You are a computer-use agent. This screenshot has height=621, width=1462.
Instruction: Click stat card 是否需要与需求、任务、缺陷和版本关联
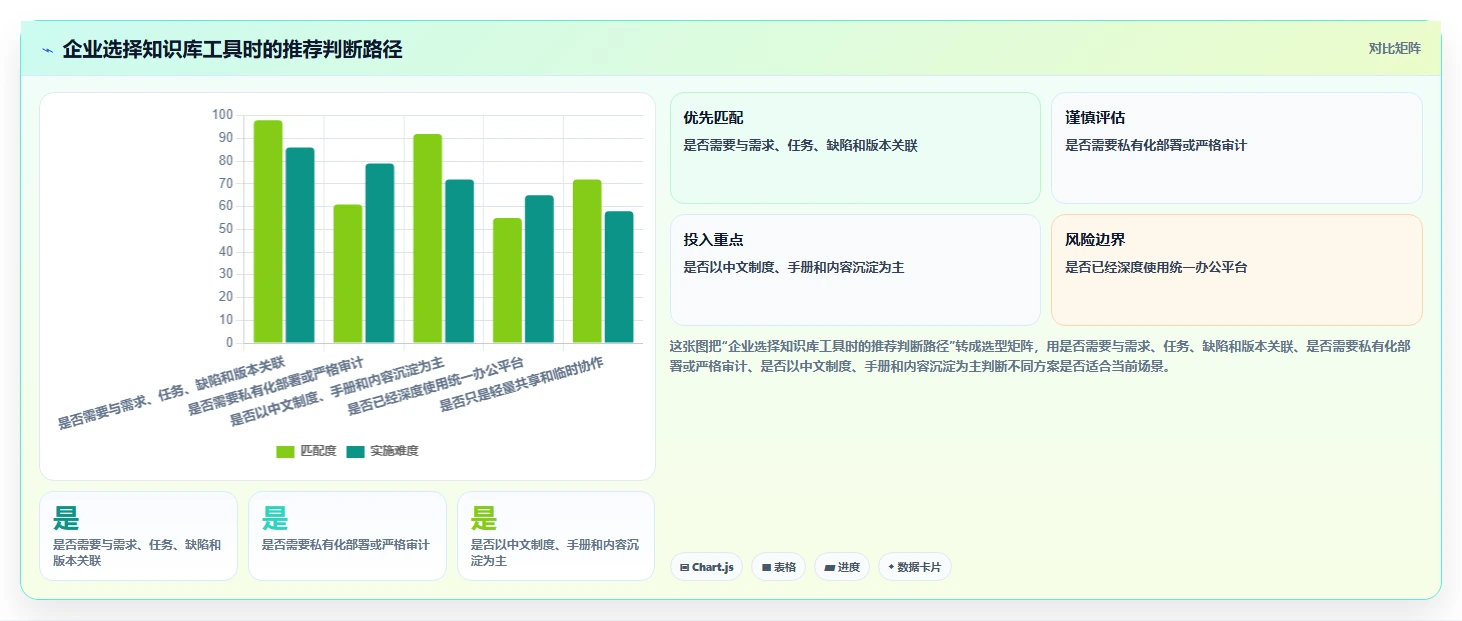click(x=138, y=536)
